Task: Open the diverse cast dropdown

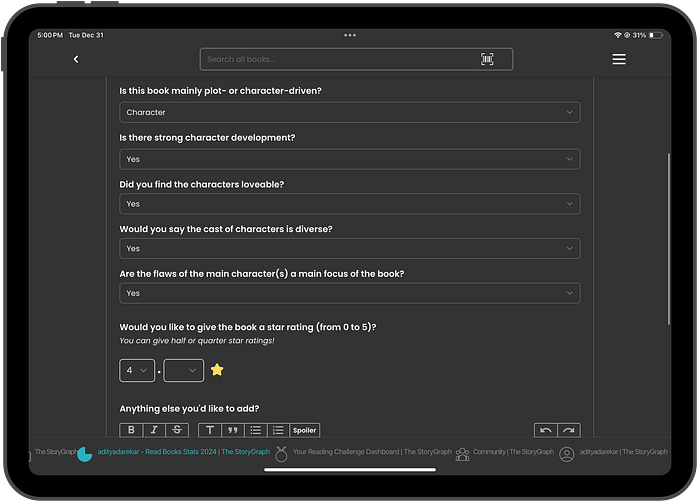Action: point(350,248)
